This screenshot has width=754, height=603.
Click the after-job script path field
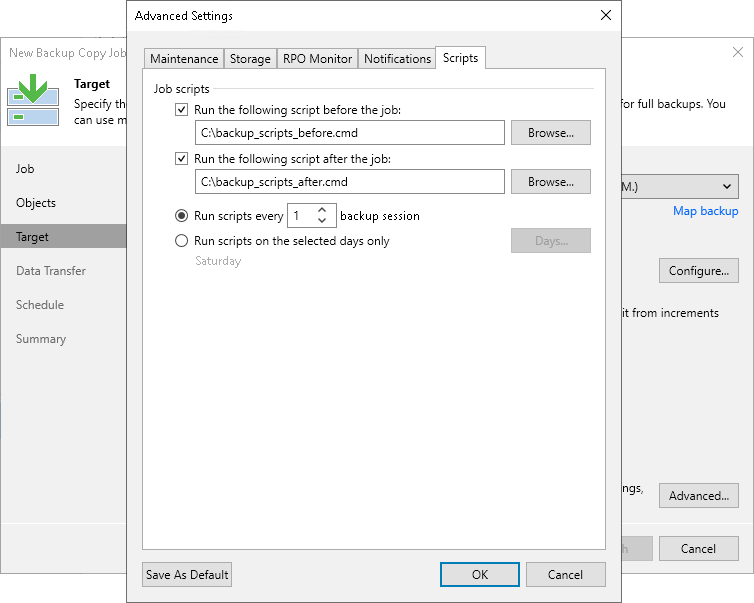[x=350, y=182]
